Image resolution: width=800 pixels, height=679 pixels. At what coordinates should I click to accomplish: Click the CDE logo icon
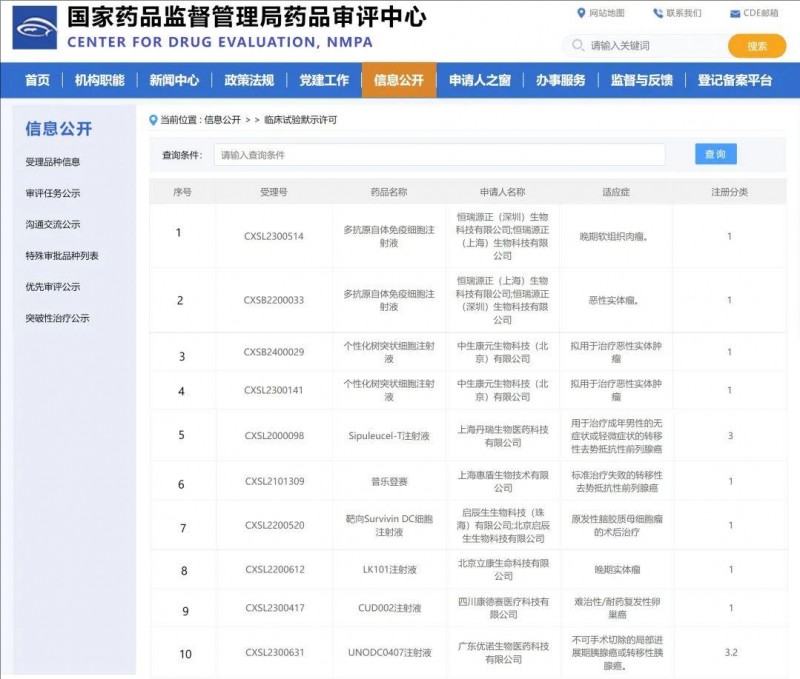(x=35, y=28)
